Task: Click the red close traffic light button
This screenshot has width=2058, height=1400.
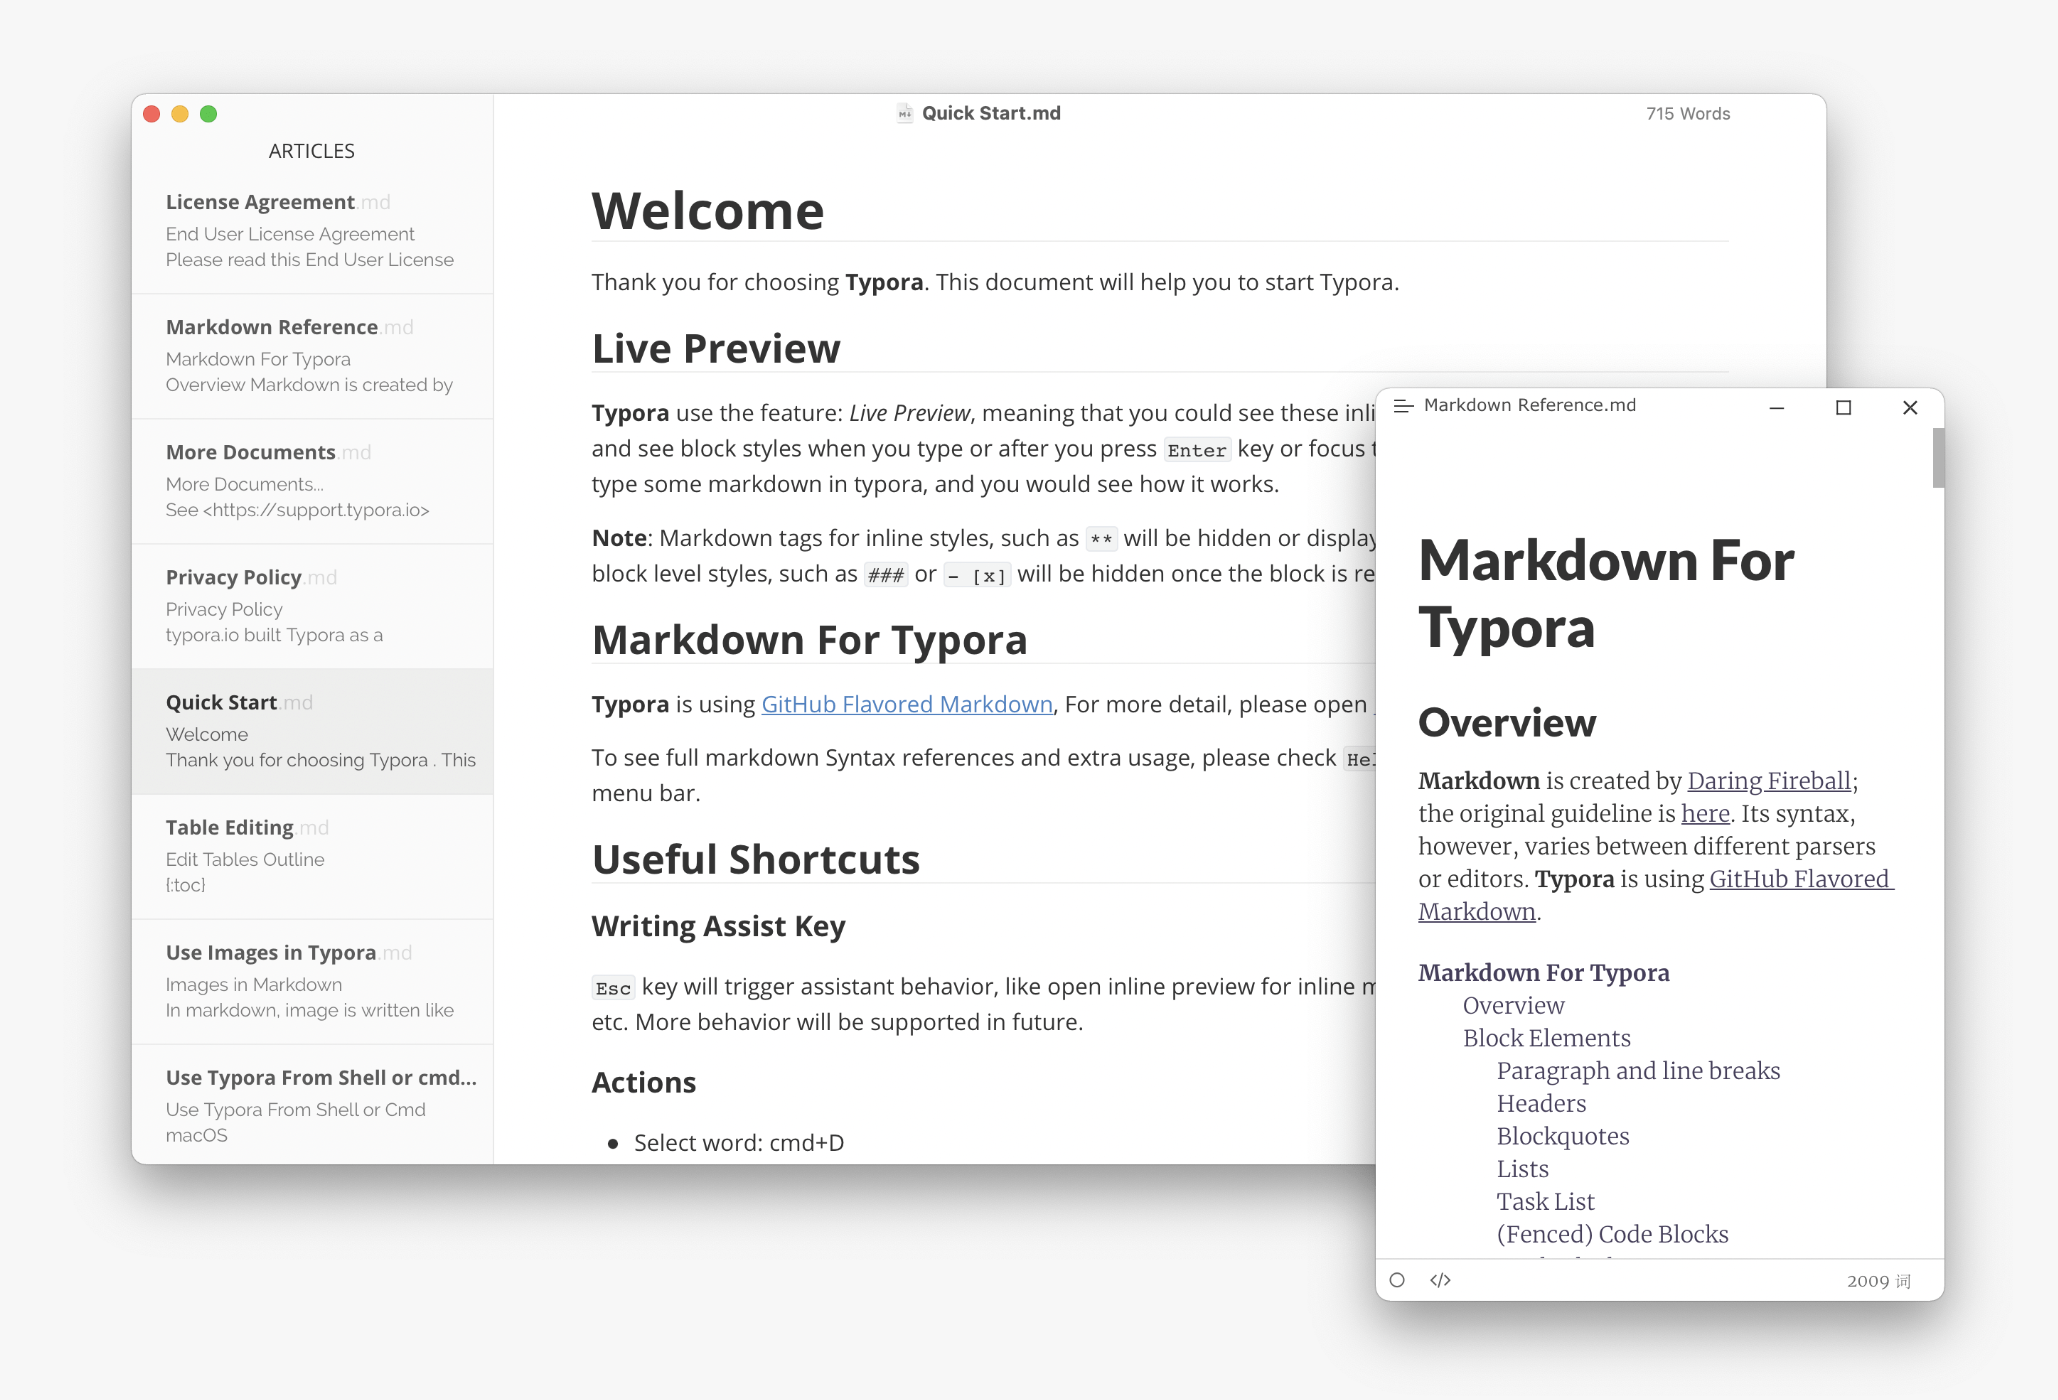Action: click(152, 114)
